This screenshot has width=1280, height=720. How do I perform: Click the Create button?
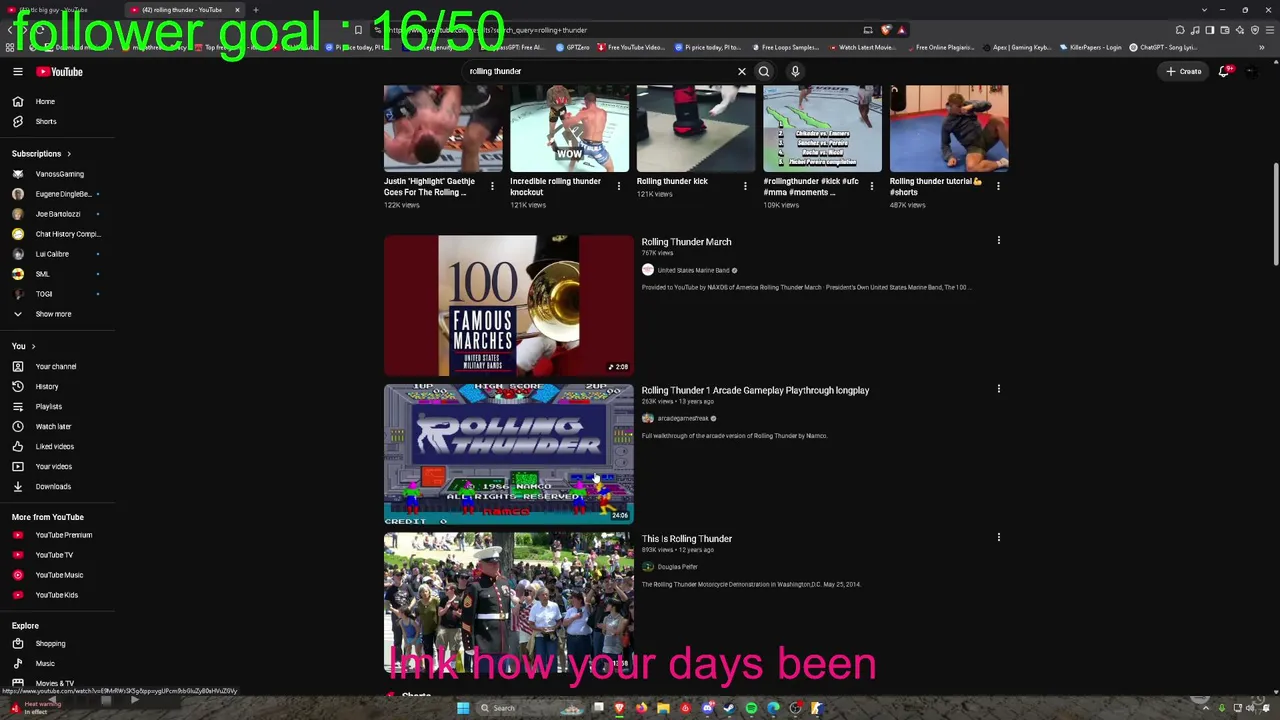pyautogui.click(x=1184, y=71)
